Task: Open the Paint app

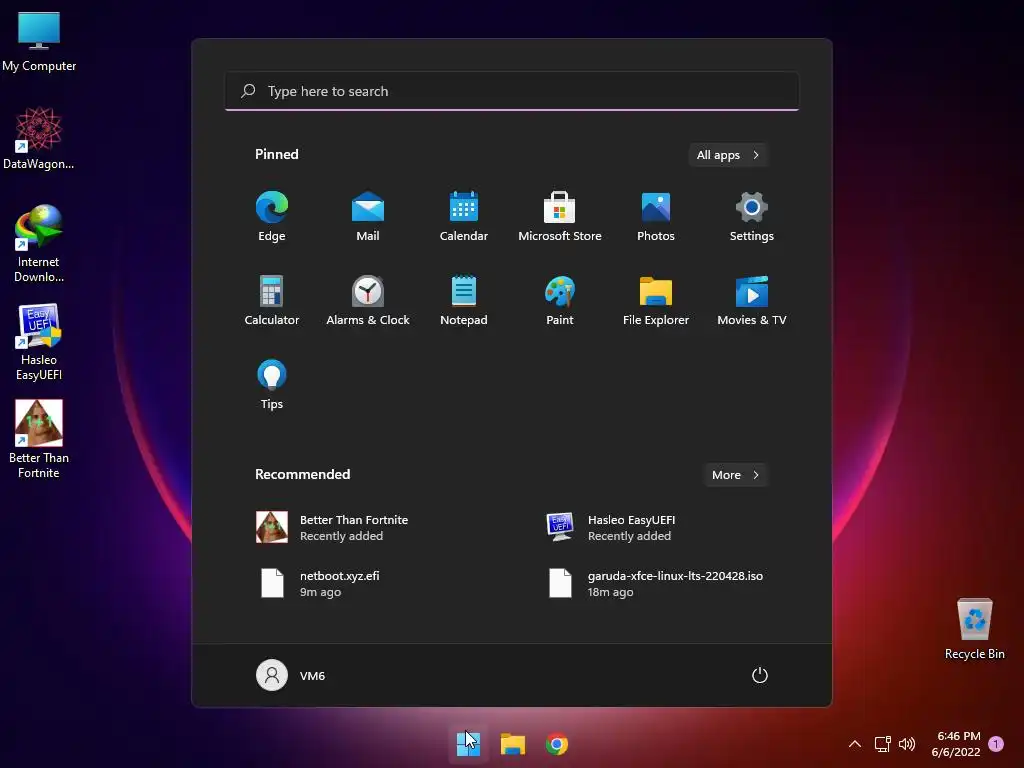Action: (x=560, y=300)
